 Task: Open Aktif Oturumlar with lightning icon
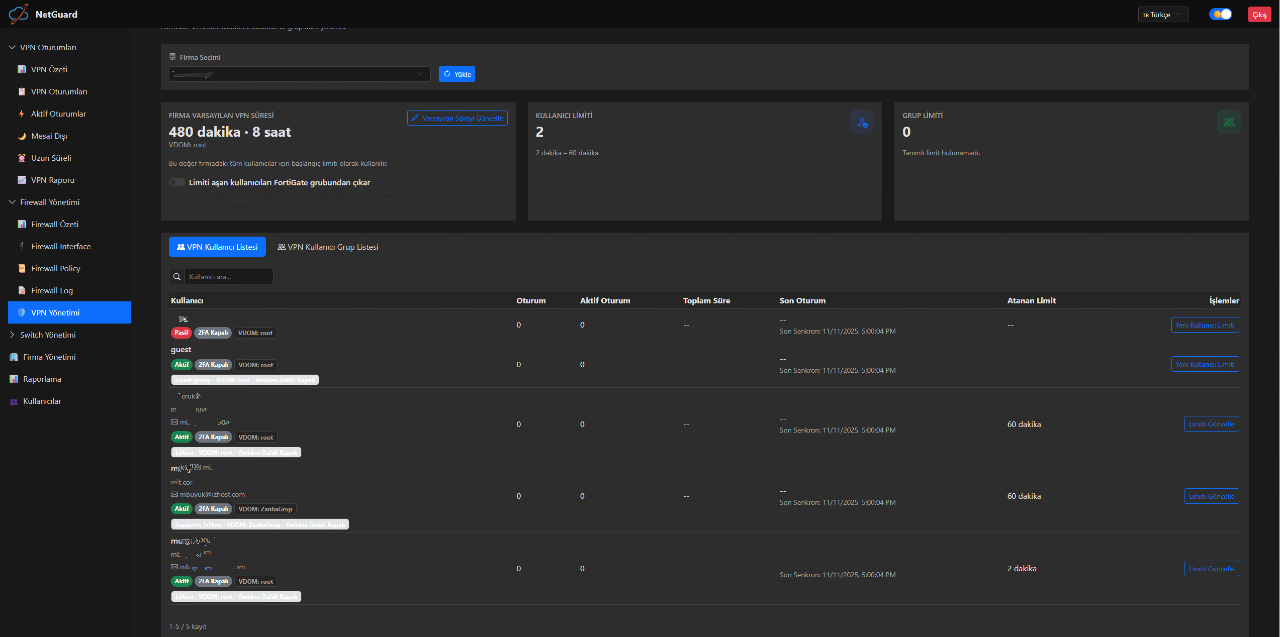58,114
